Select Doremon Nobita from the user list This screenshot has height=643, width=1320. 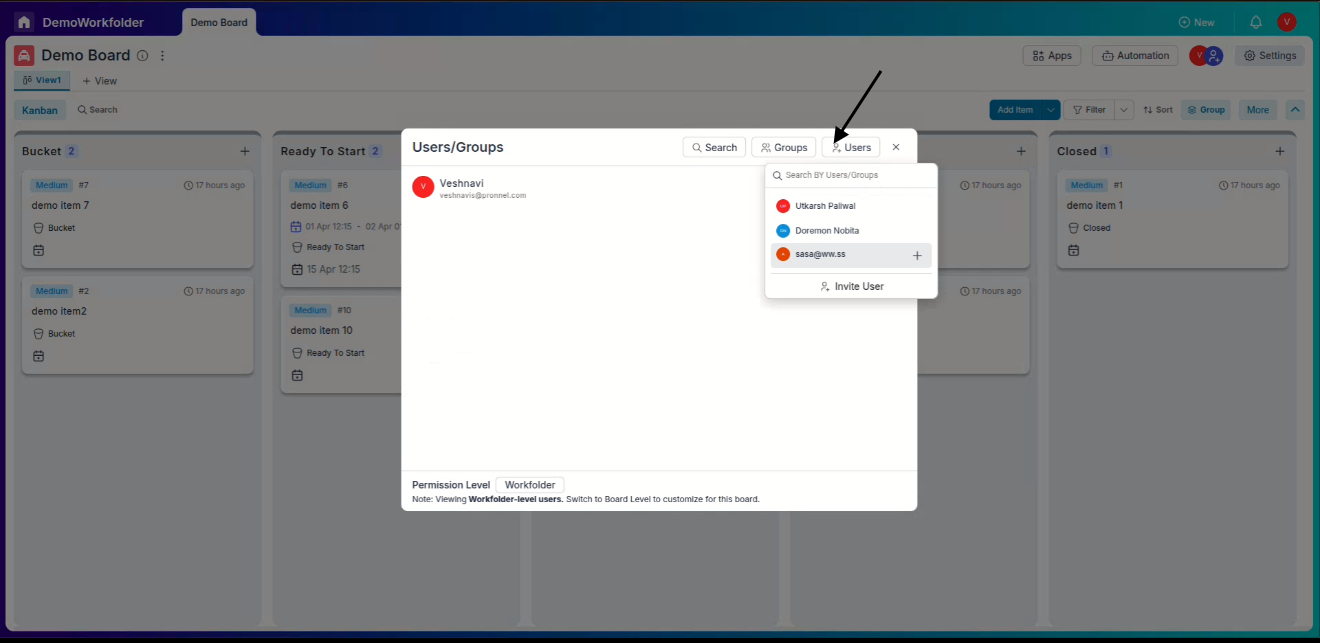click(851, 231)
